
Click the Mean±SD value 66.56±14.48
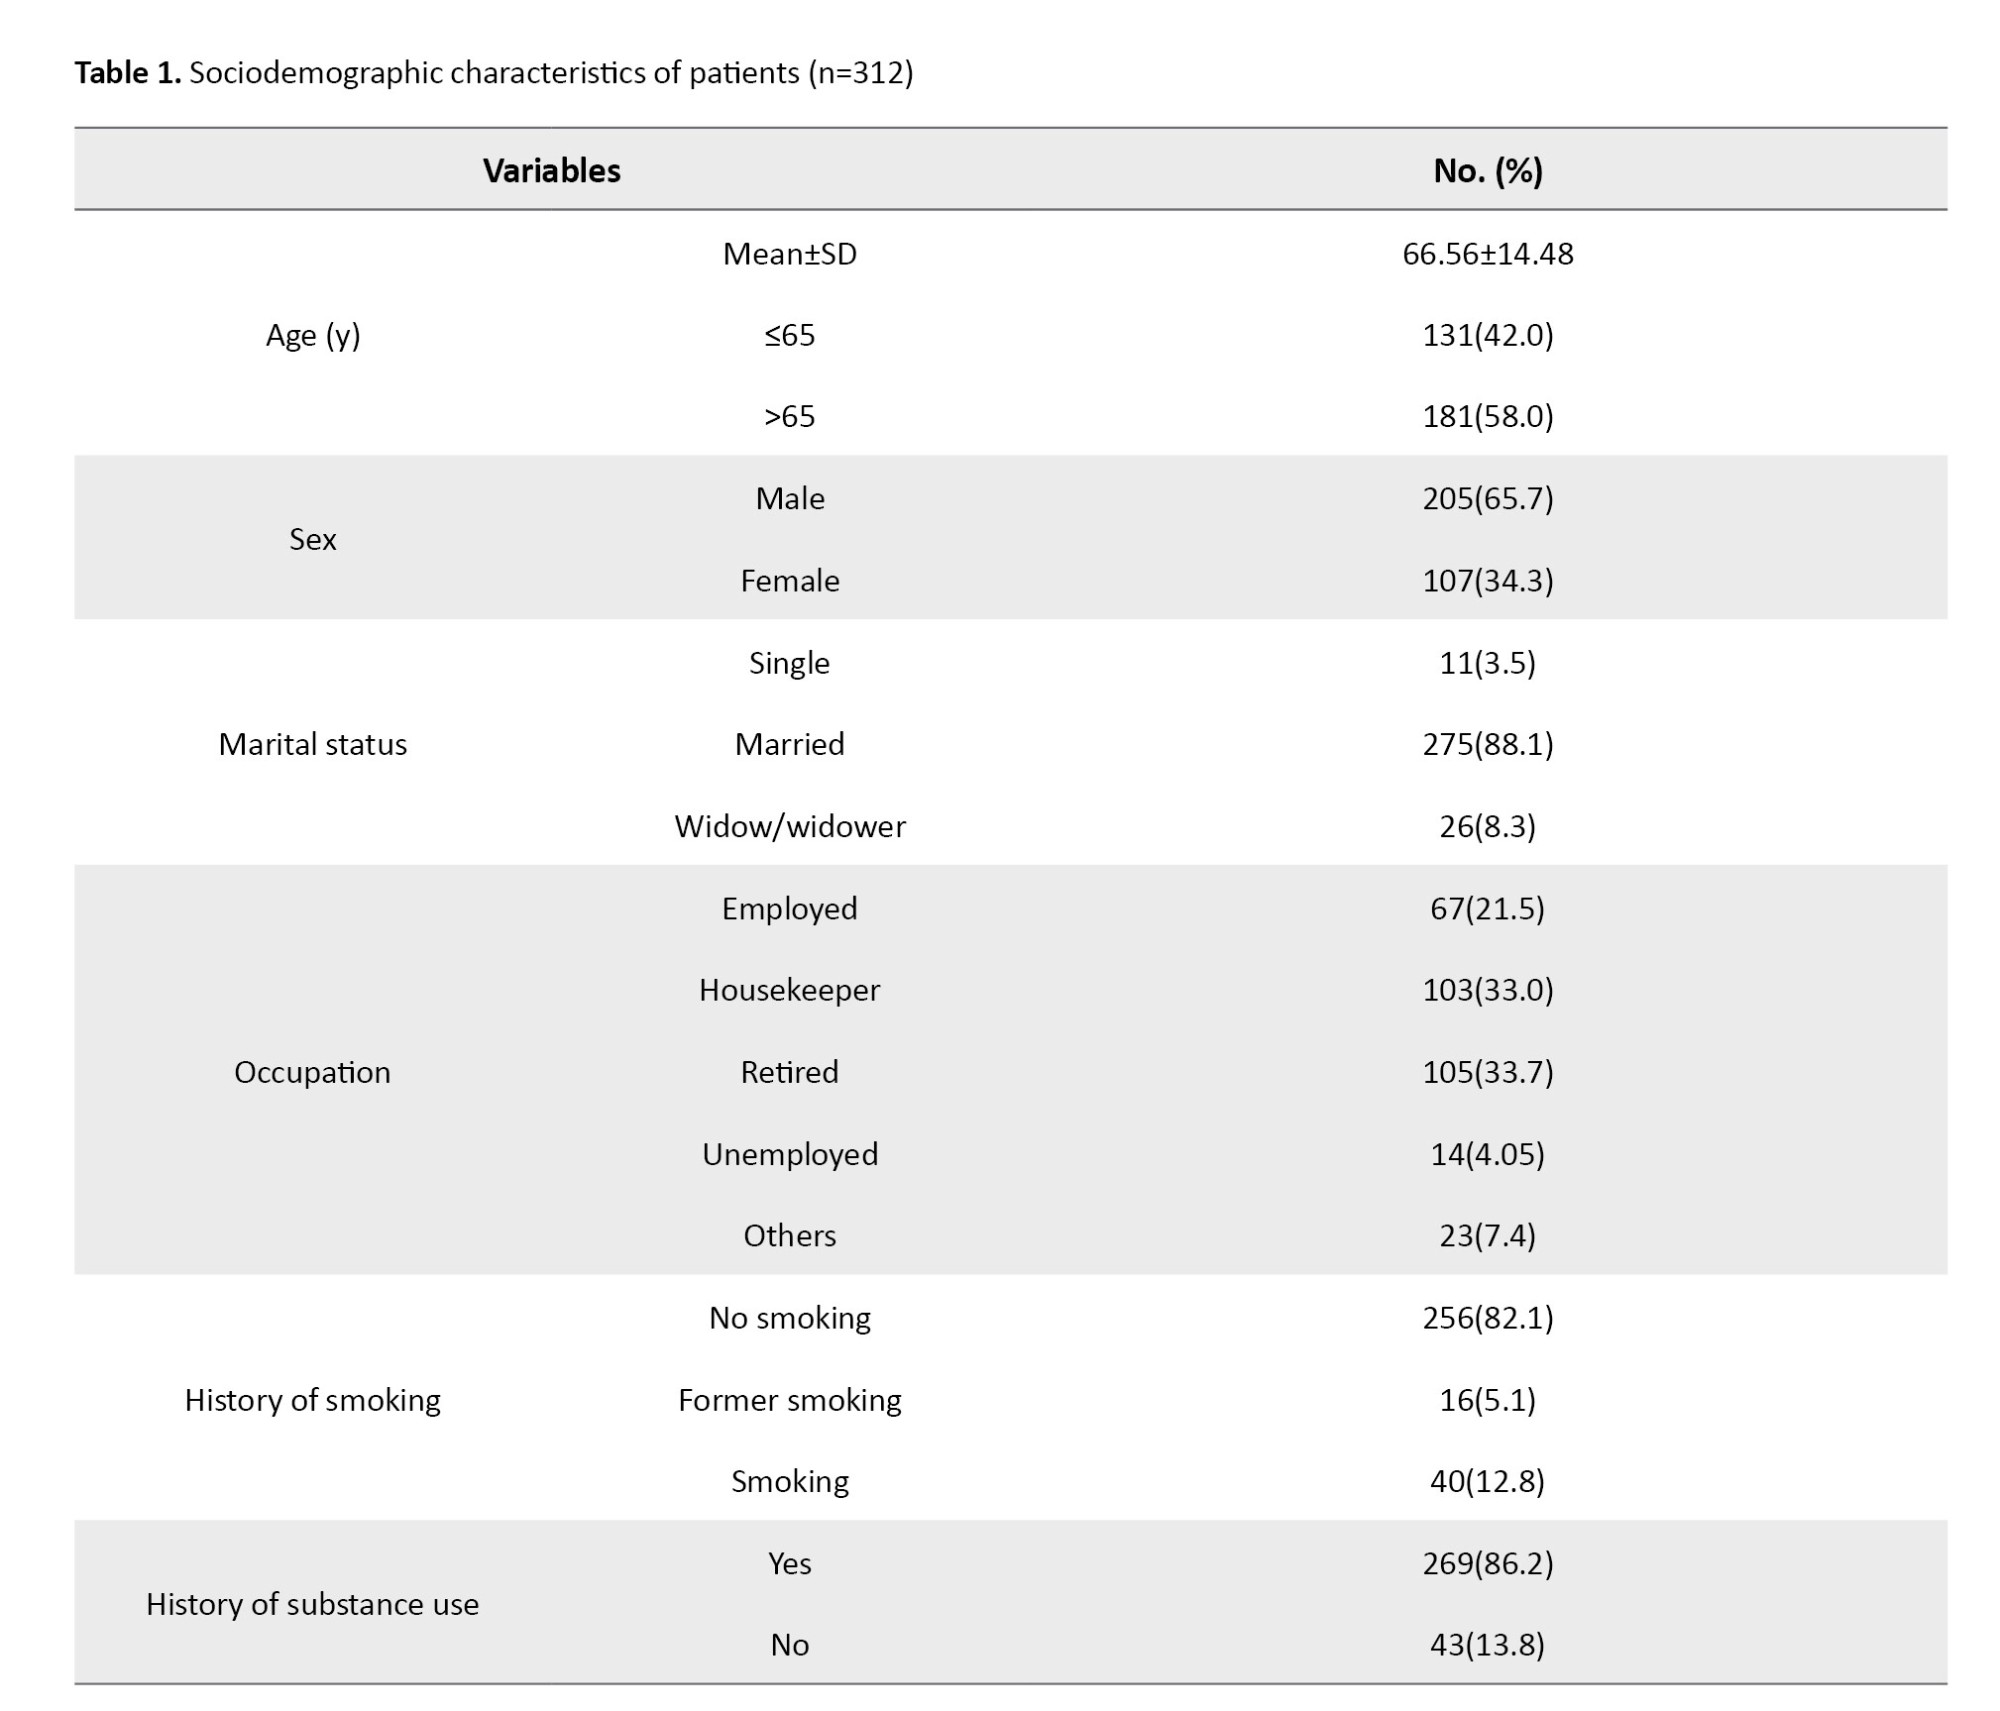click(x=1487, y=254)
